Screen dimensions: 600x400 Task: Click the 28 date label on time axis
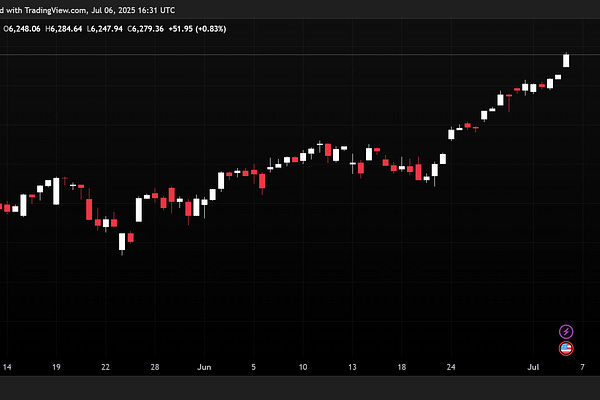point(155,367)
